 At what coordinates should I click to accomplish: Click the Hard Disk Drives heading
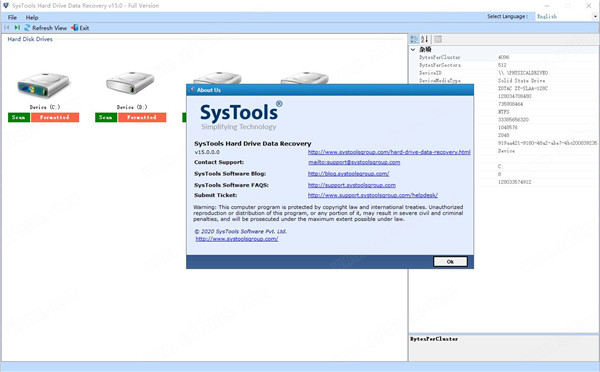30,39
